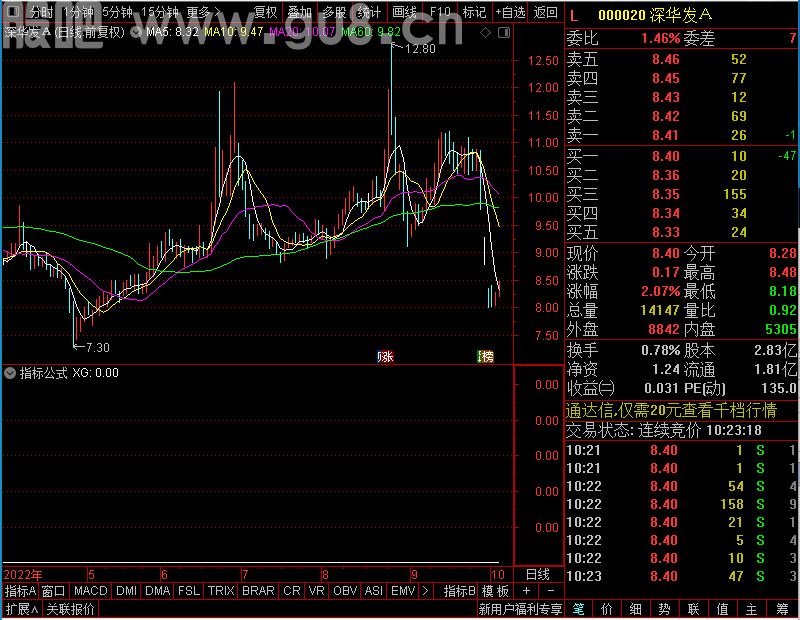Select the 势 trend tab
The image size is (800, 620).
[x=664, y=609]
